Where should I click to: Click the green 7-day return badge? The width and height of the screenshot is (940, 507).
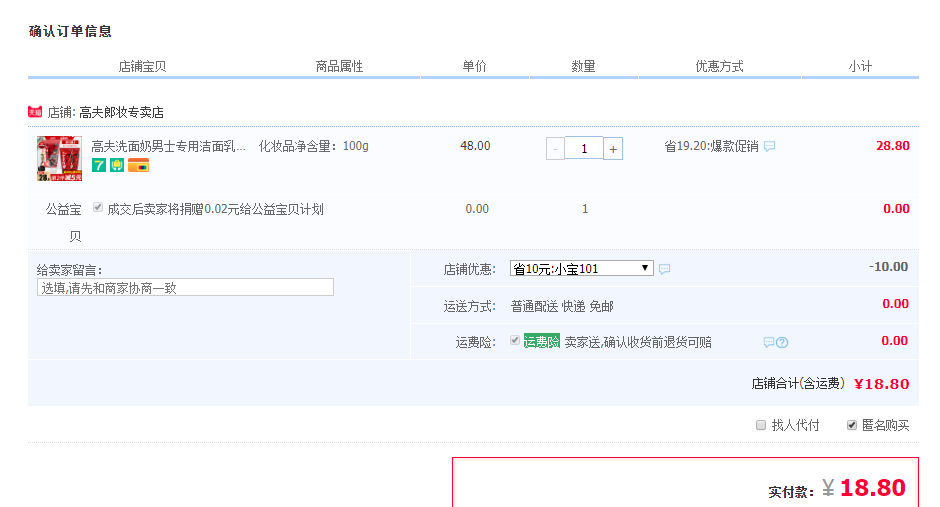(99, 165)
